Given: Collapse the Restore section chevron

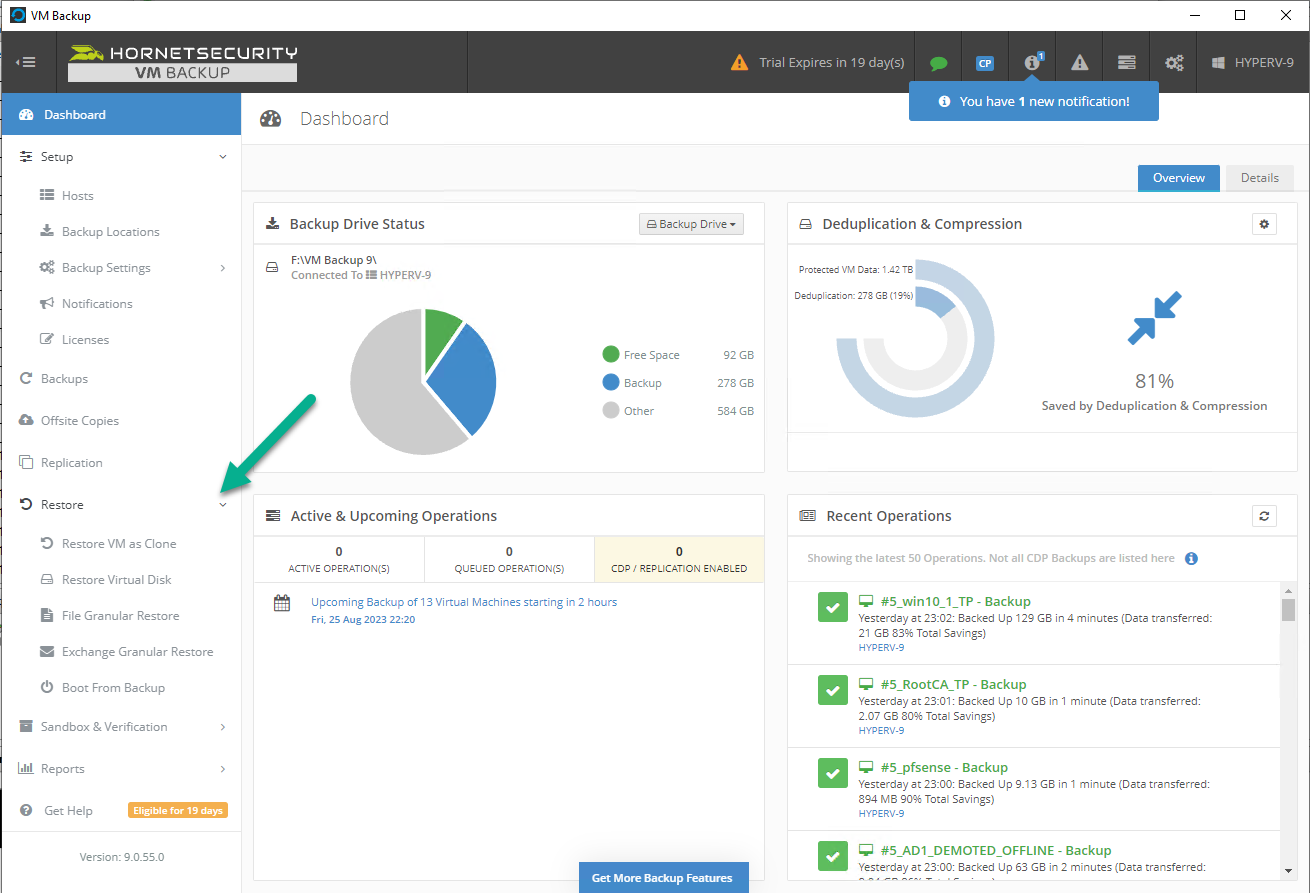Looking at the screenshot, I should click(223, 505).
